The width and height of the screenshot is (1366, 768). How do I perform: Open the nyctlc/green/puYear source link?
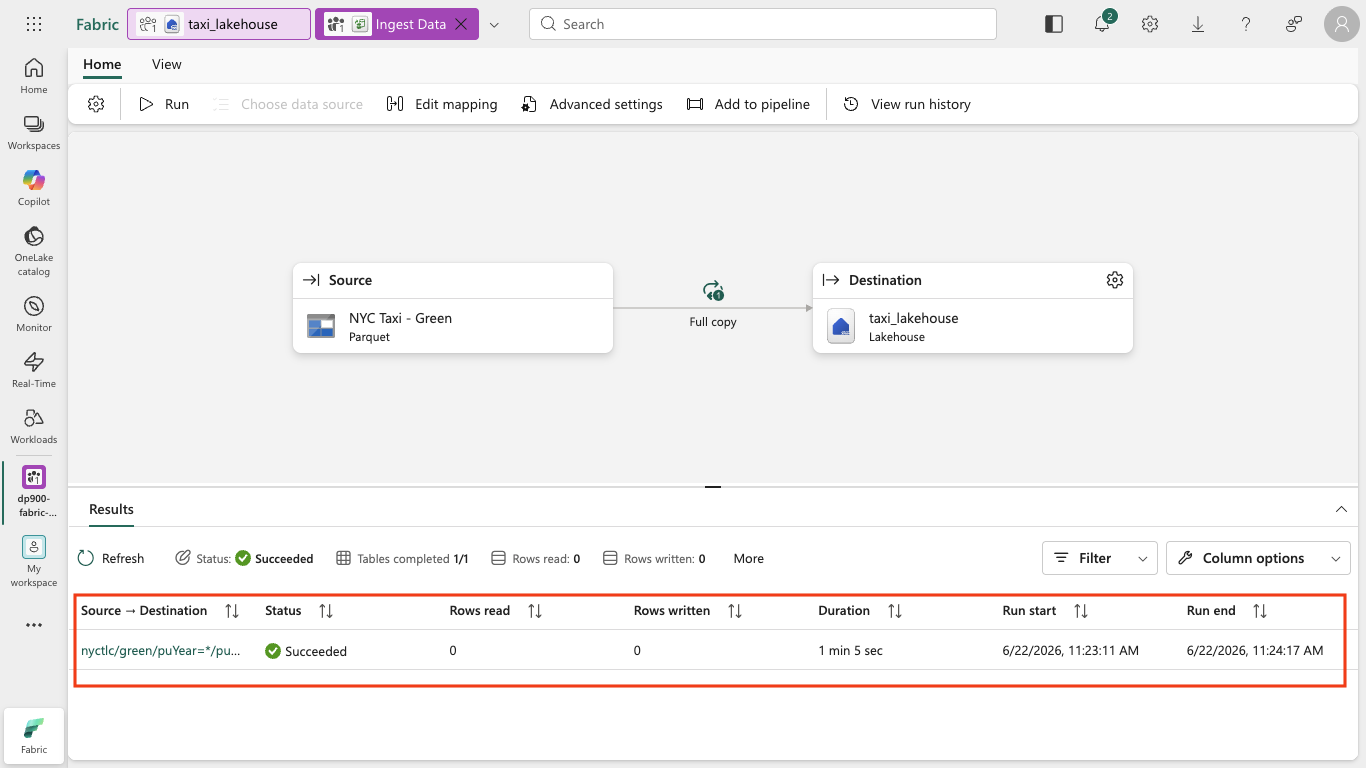[x=161, y=651]
